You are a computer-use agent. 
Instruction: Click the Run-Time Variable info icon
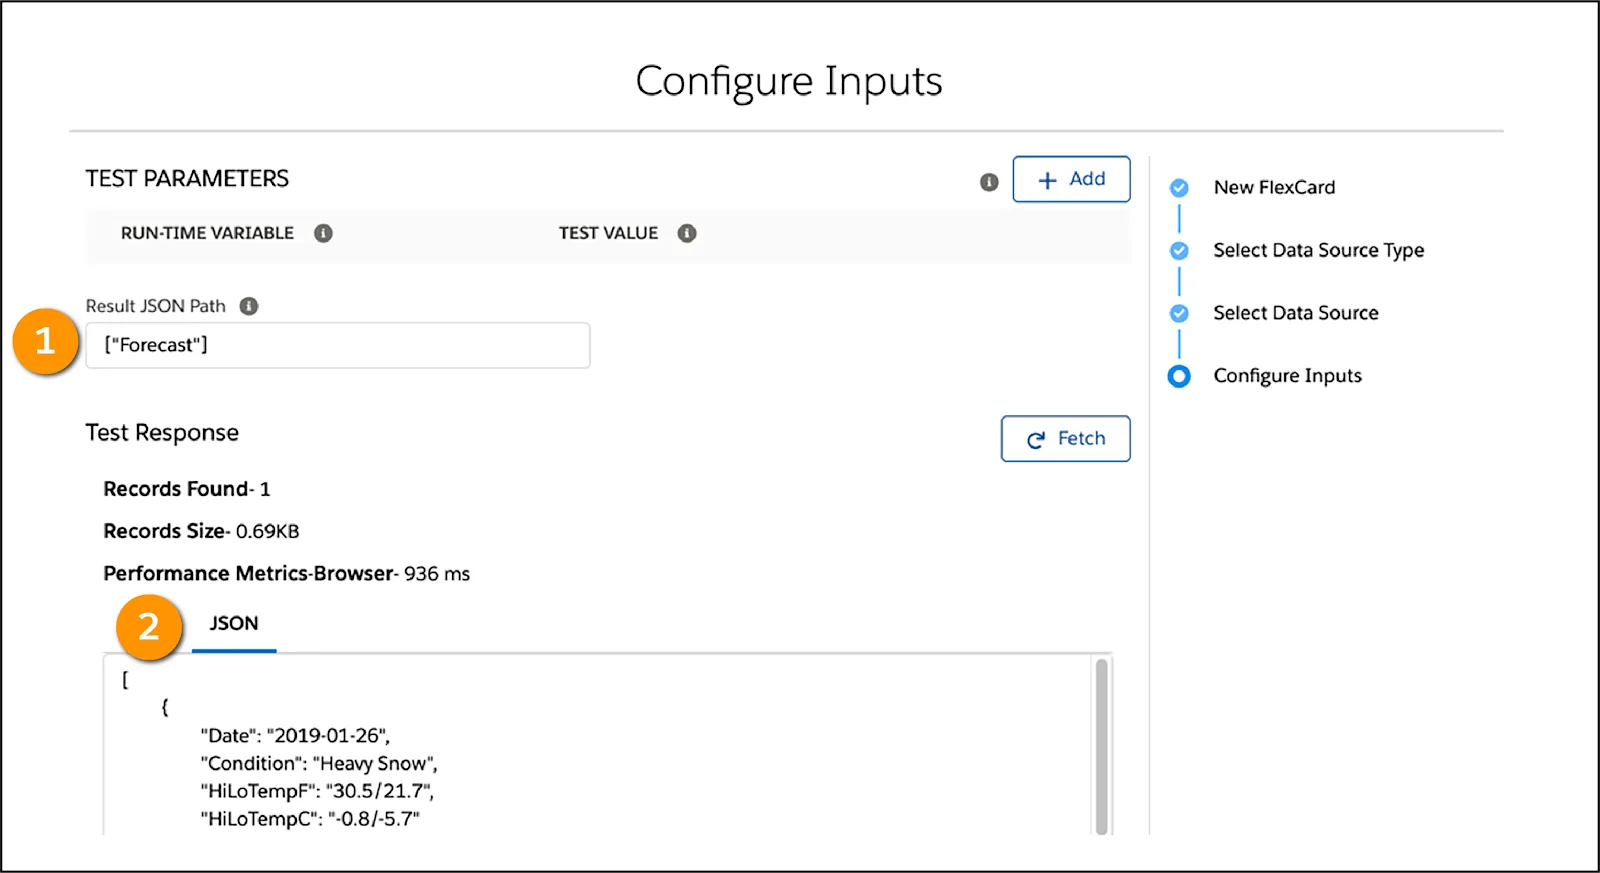tap(322, 233)
